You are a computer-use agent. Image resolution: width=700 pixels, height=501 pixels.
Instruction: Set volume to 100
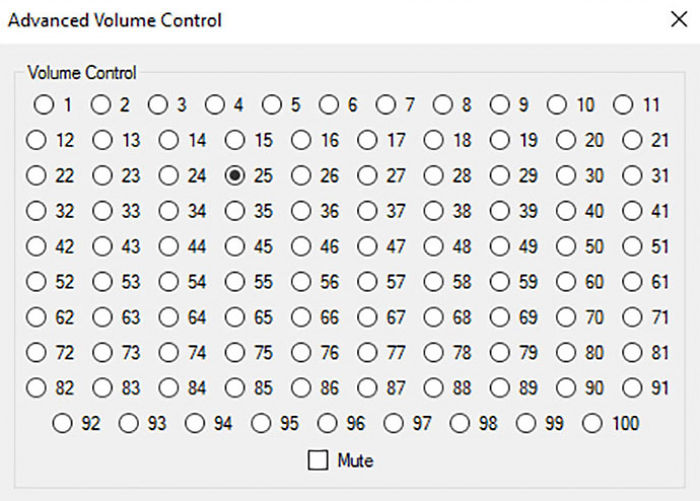[592, 423]
